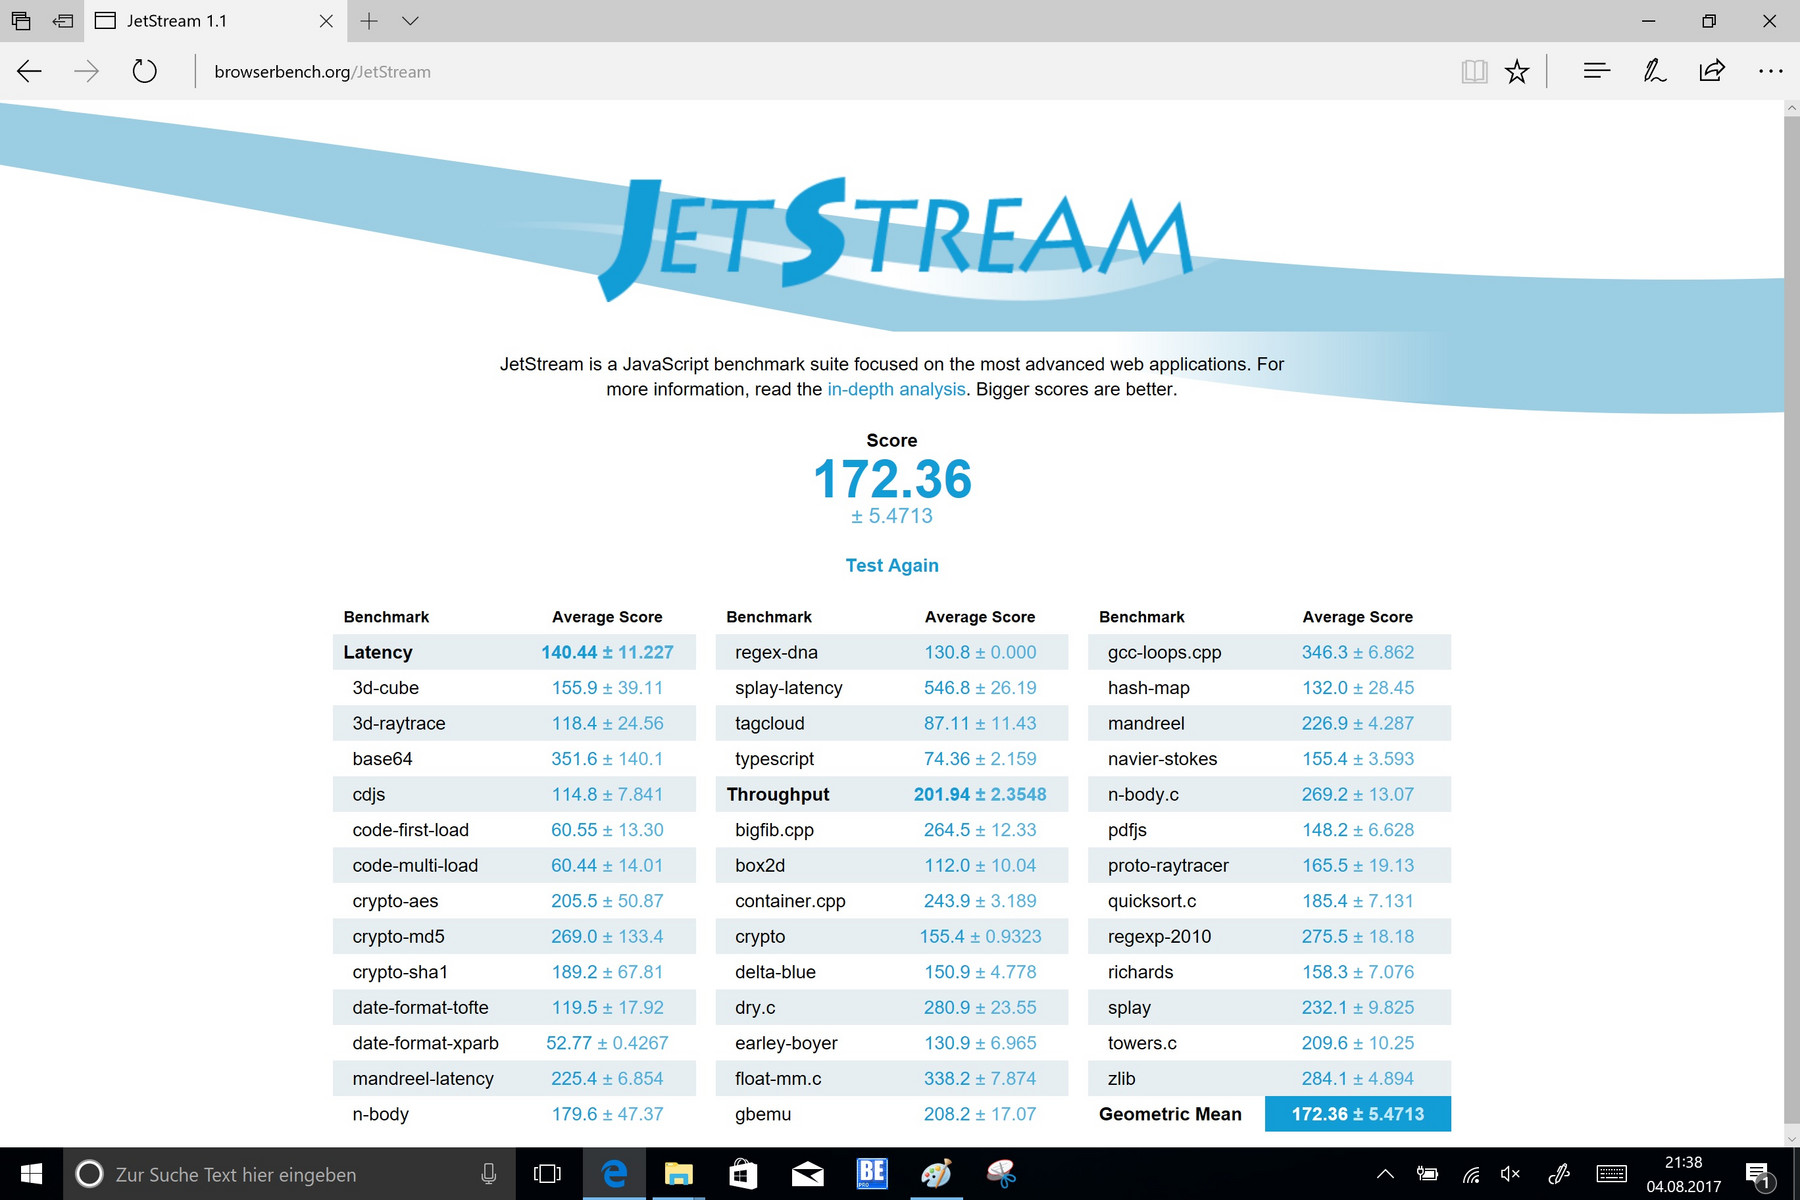Click the scrollbar up arrow
This screenshot has width=1800, height=1200.
click(1791, 108)
